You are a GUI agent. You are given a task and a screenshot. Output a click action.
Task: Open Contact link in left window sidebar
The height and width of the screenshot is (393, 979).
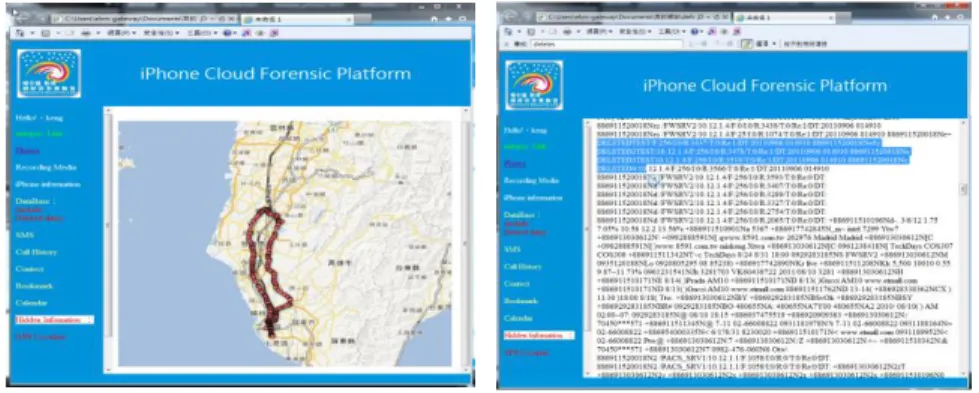click(x=29, y=269)
